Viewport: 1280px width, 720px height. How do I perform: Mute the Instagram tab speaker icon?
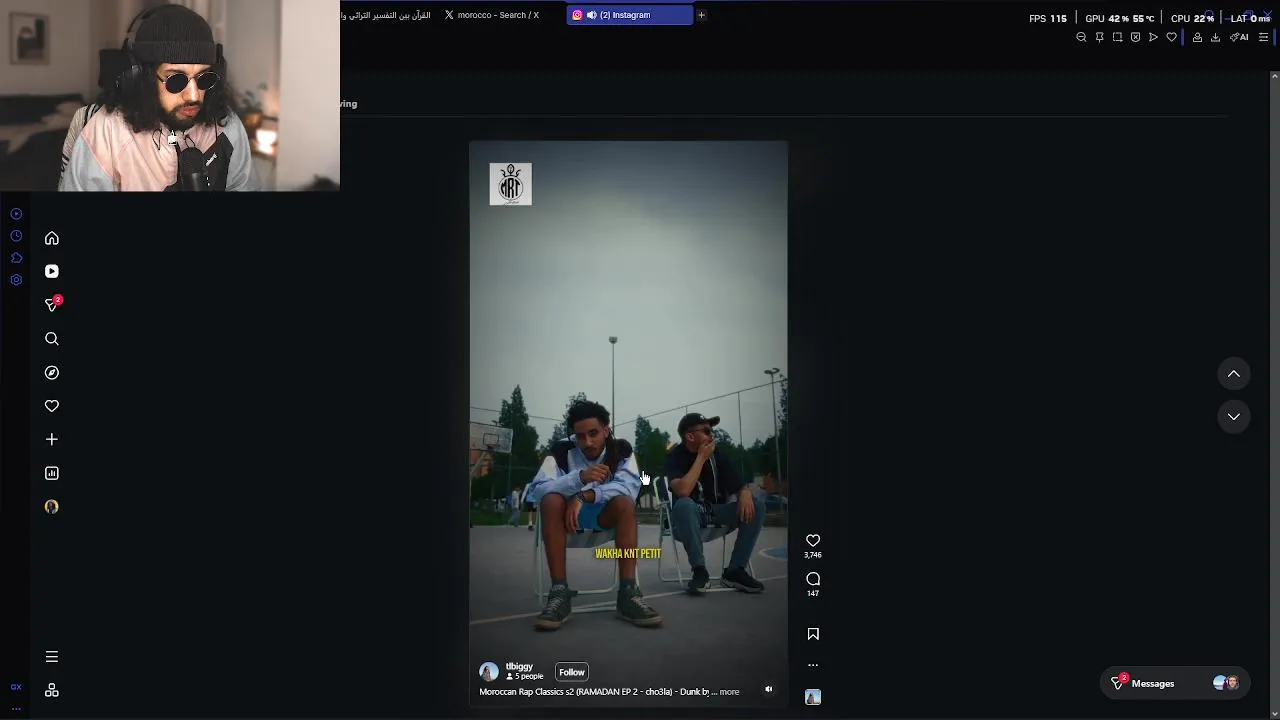[x=591, y=15]
